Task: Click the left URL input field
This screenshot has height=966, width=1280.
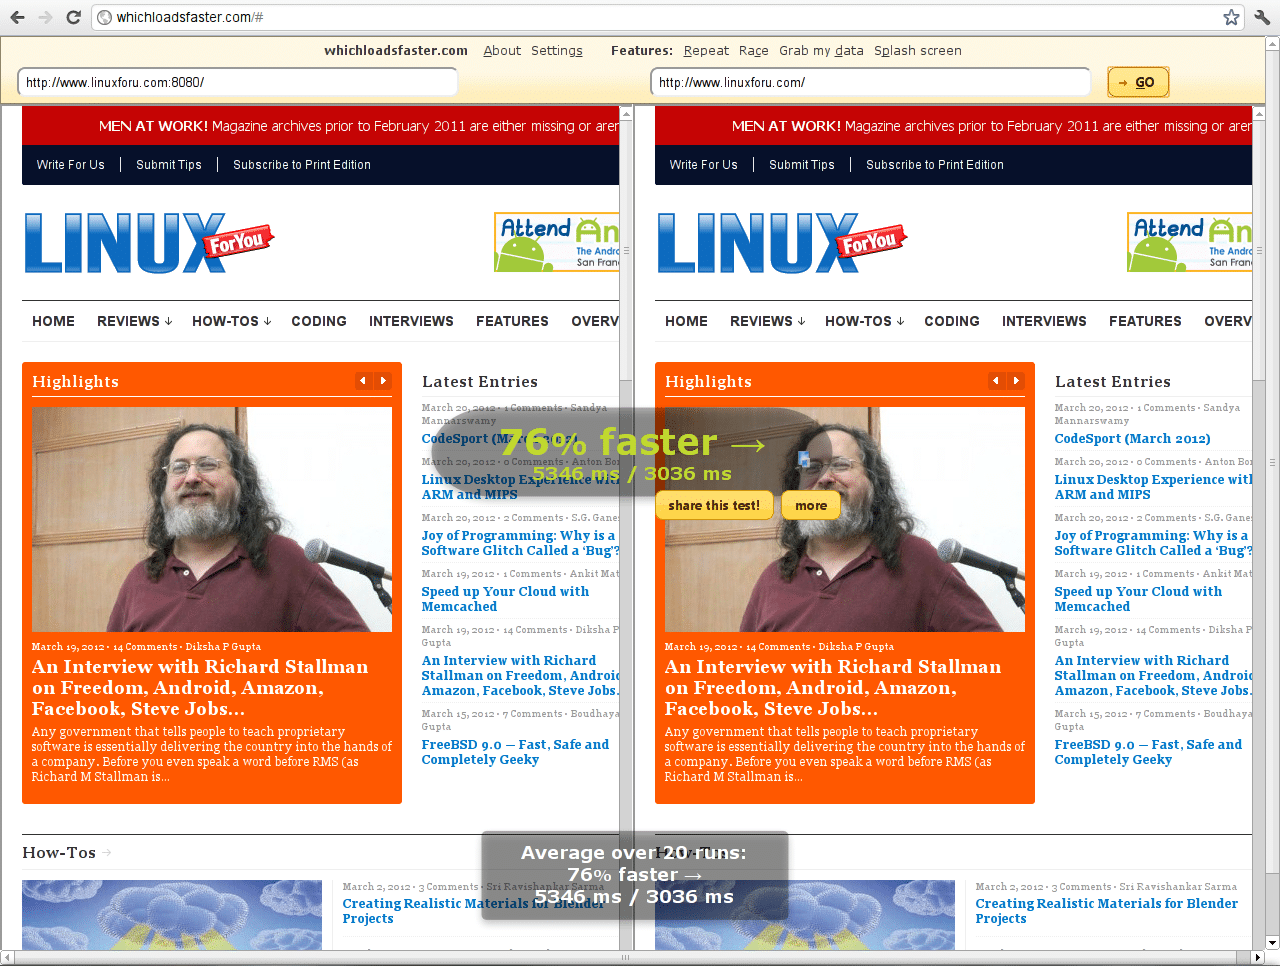Action: click(x=237, y=83)
